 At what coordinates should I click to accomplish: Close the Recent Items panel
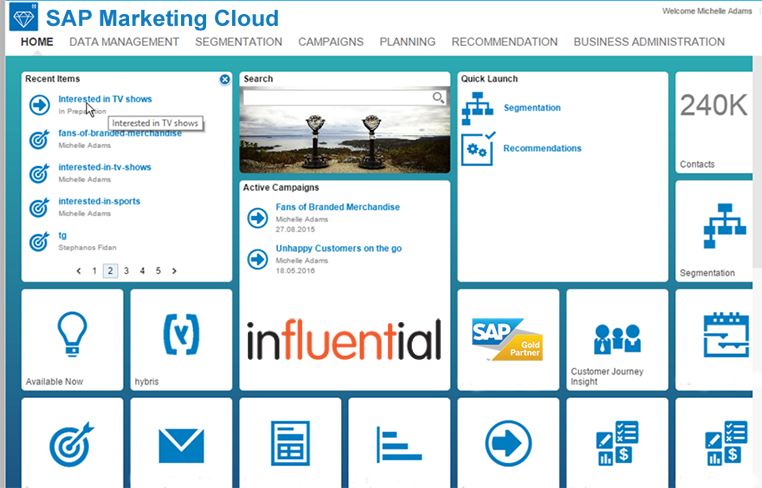(225, 79)
